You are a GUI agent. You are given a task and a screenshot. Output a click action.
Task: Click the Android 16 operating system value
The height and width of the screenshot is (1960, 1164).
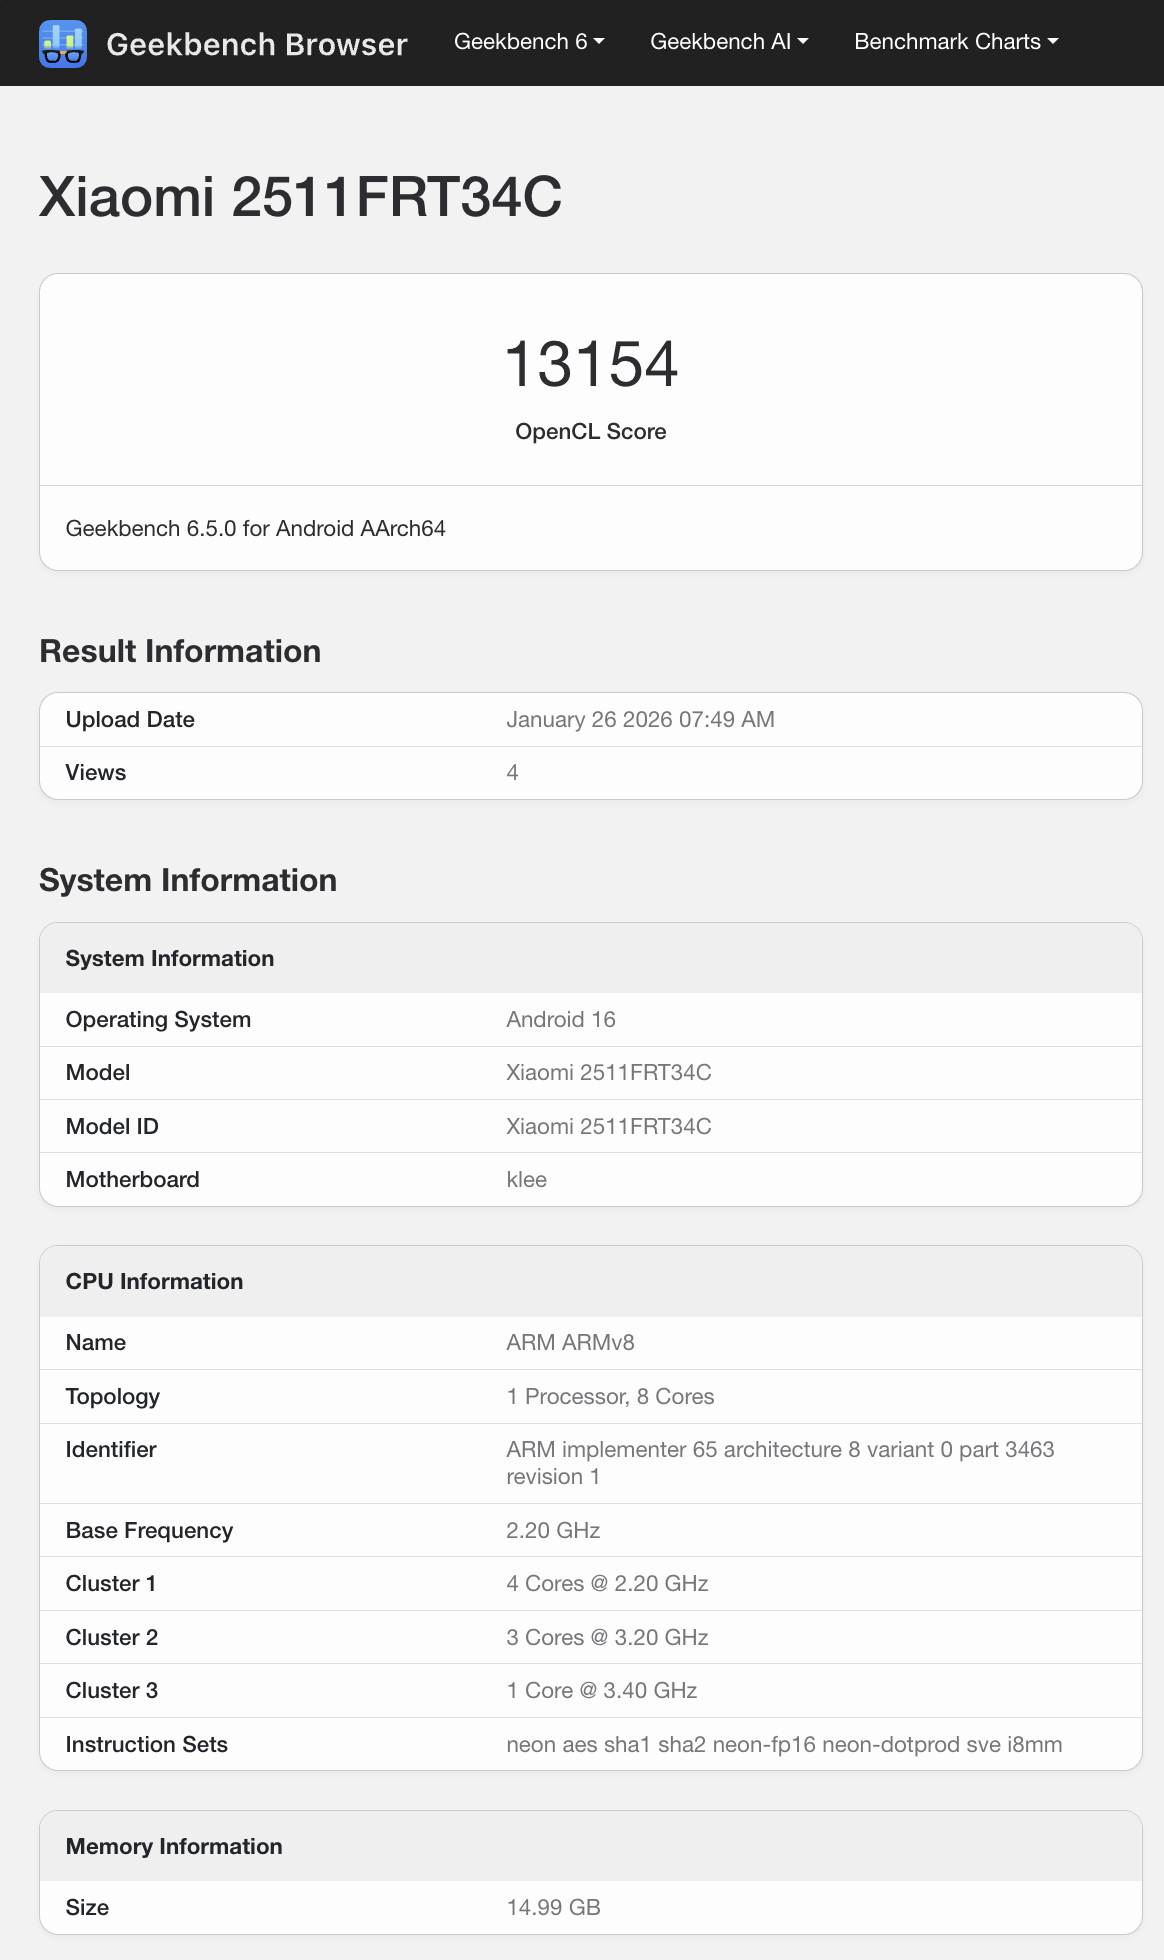(x=561, y=1020)
